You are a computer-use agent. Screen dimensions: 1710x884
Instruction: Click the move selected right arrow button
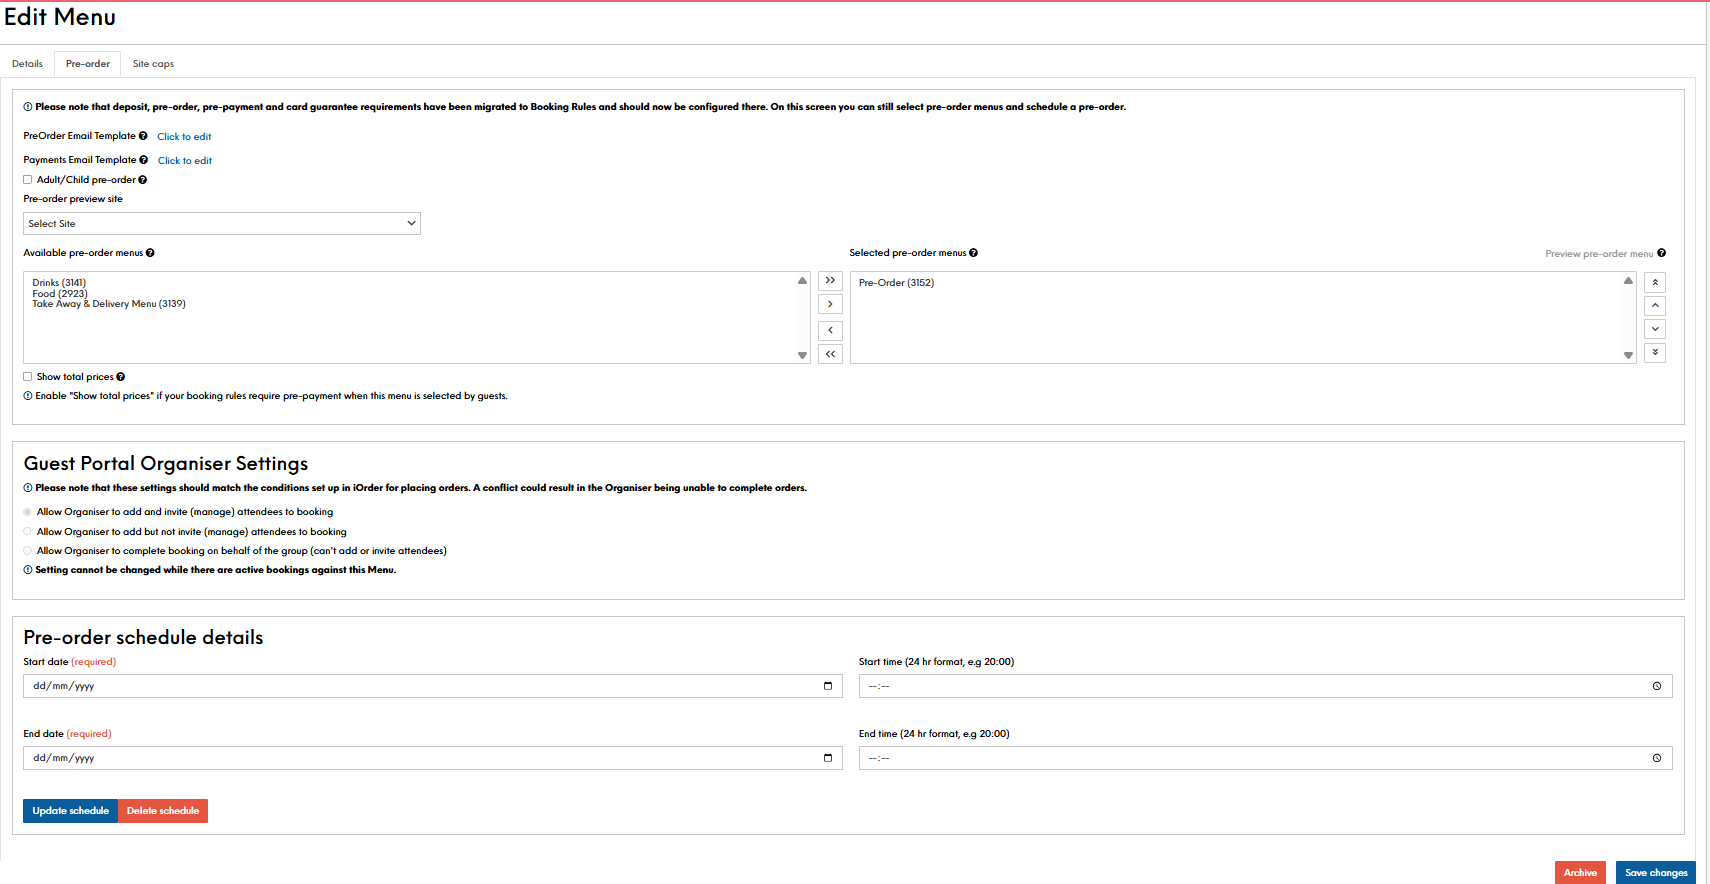[x=830, y=304]
